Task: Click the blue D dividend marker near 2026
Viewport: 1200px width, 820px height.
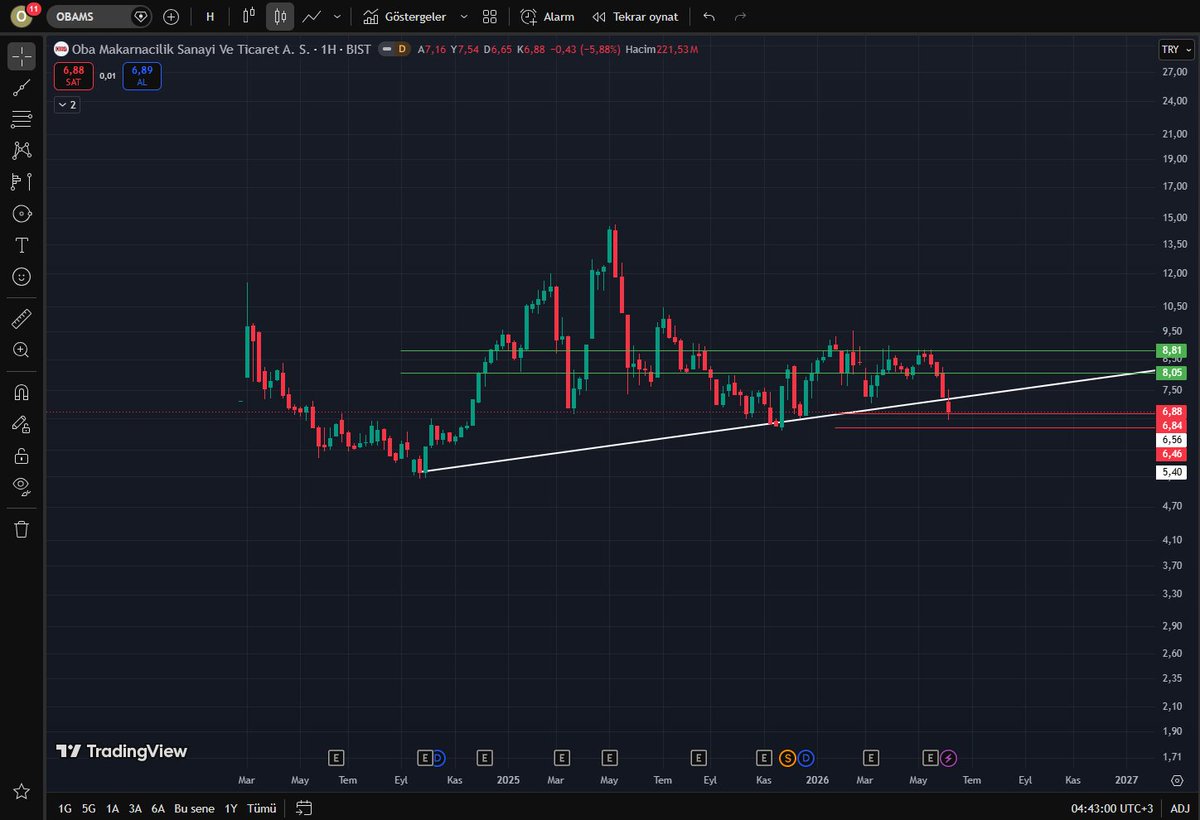Action: point(806,757)
